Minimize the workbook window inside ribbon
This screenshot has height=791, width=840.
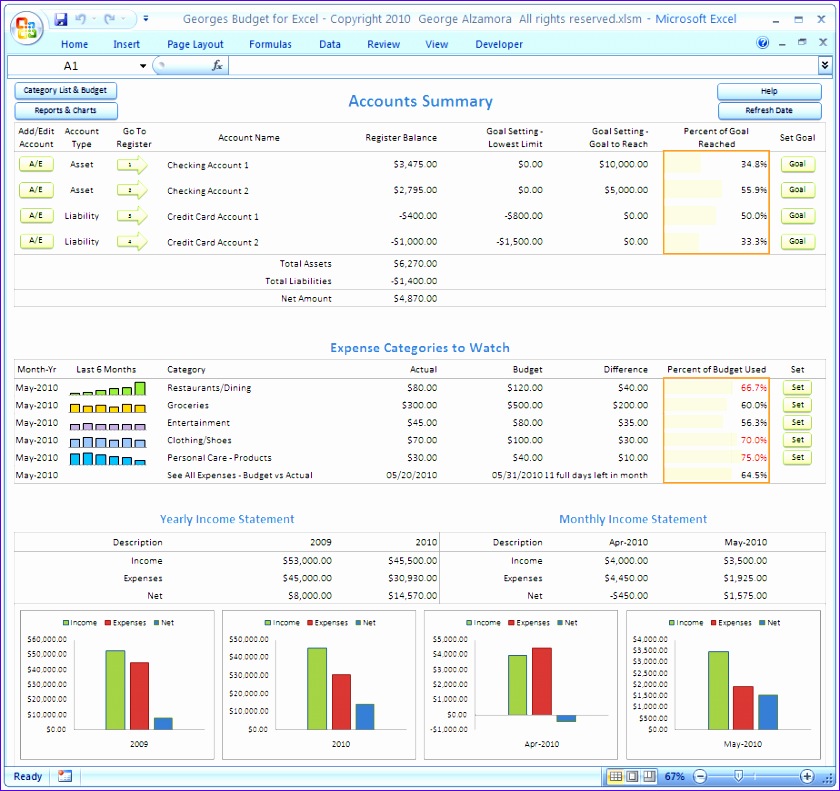pos(782,43)
